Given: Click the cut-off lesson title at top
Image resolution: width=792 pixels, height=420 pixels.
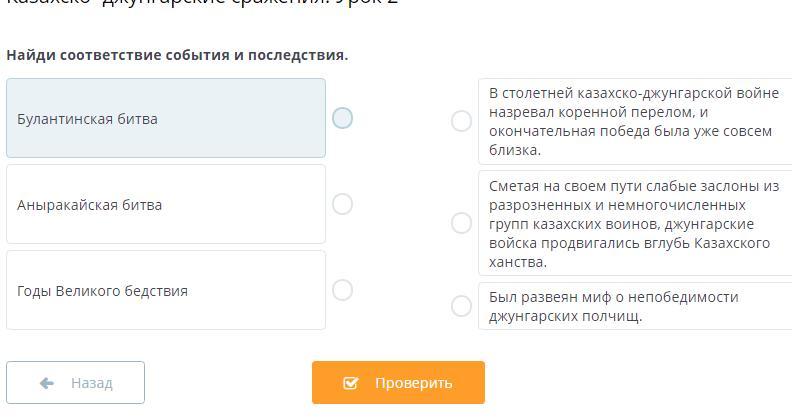Looking at the screenshot, I should click(202, 3).
